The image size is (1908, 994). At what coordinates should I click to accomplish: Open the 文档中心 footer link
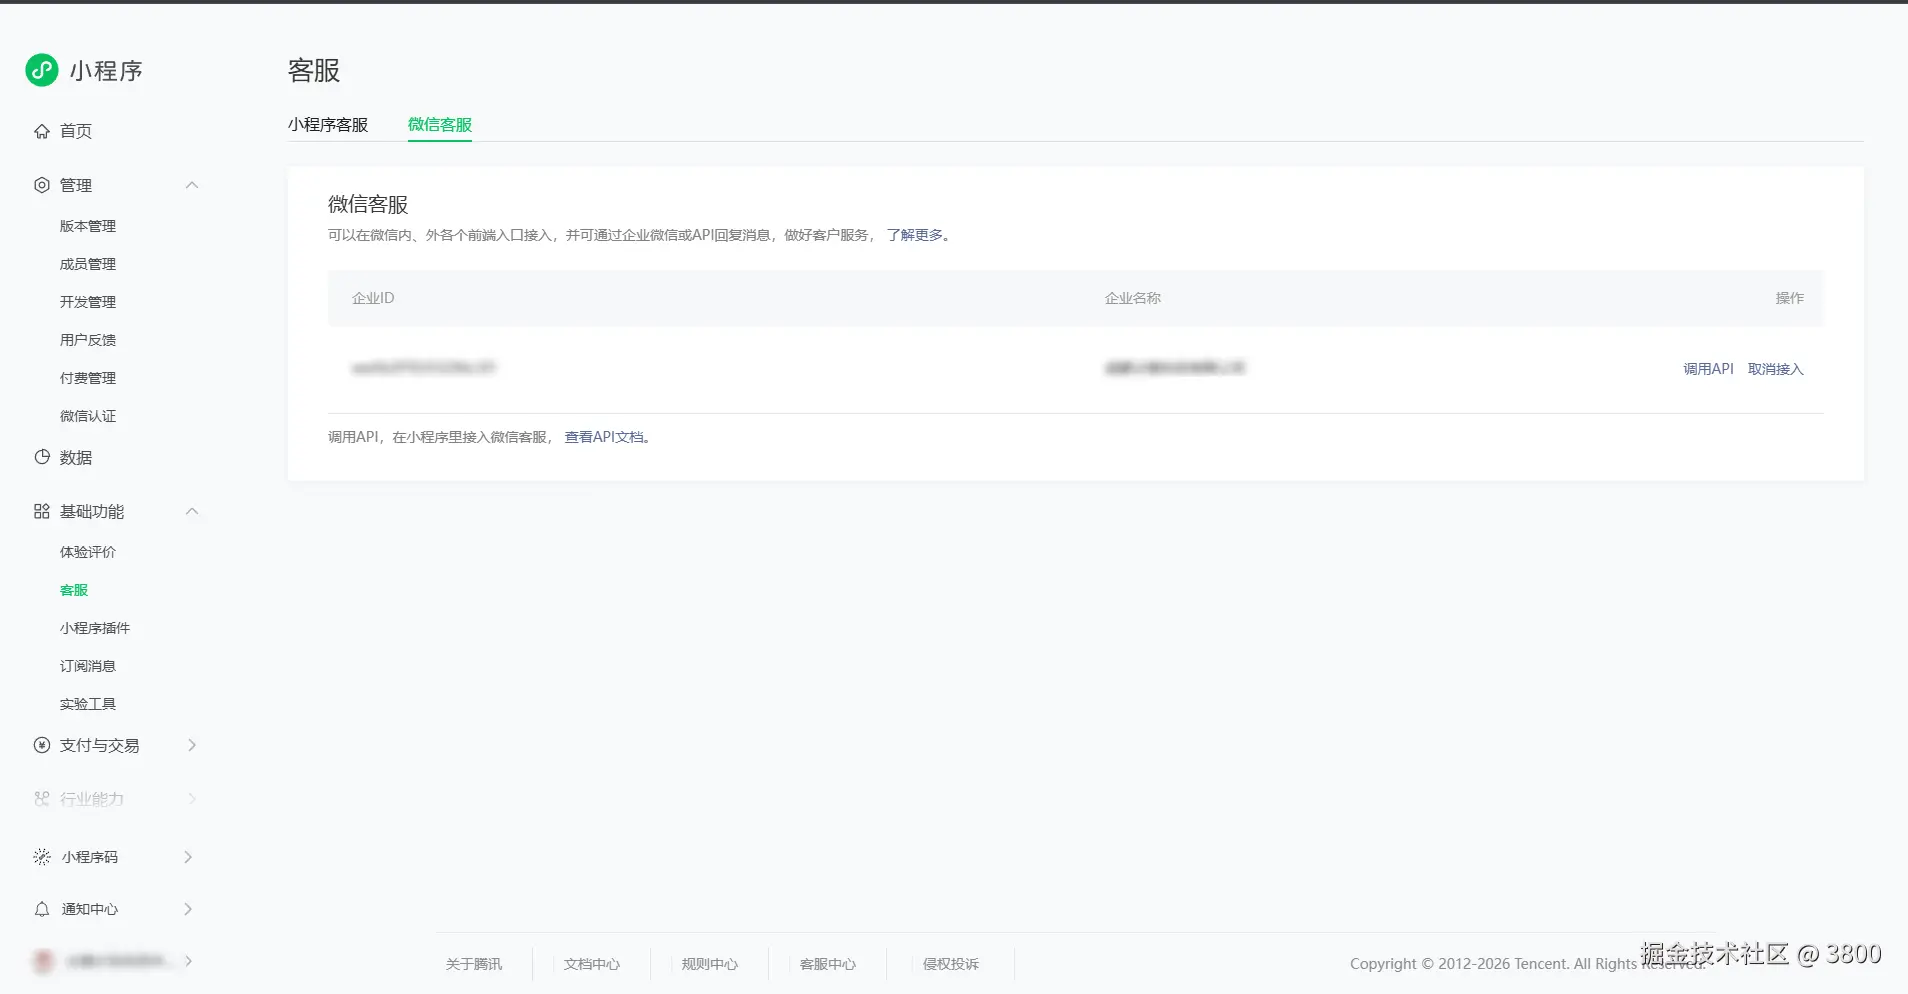(x=592, y=964)
